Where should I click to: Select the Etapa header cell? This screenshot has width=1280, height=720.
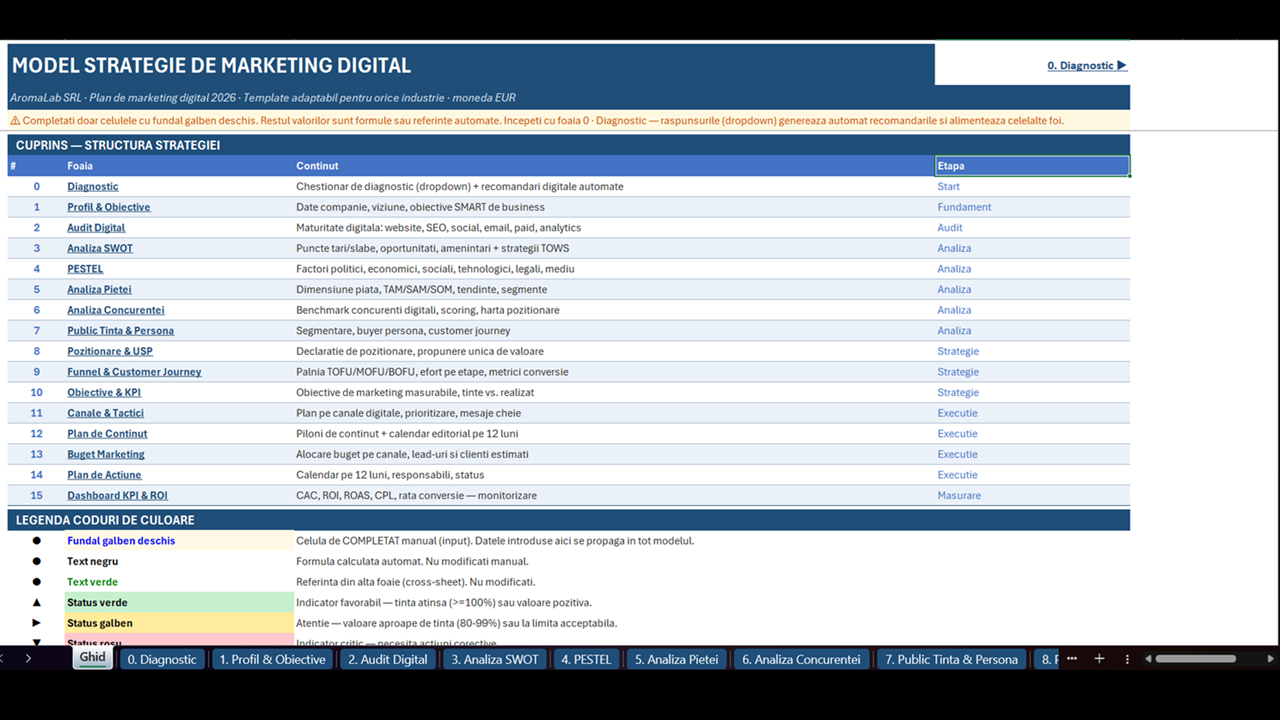click(1032, 166)
